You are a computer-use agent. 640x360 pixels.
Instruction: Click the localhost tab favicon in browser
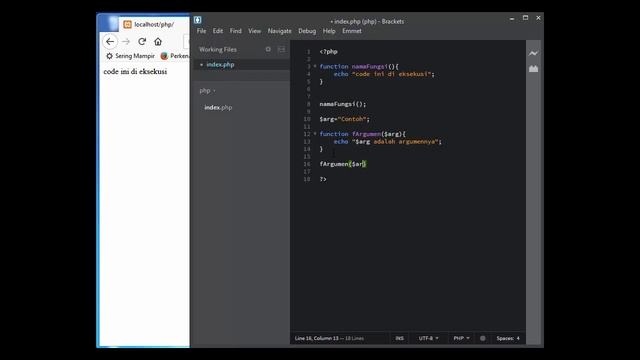[x=127, y=24]
